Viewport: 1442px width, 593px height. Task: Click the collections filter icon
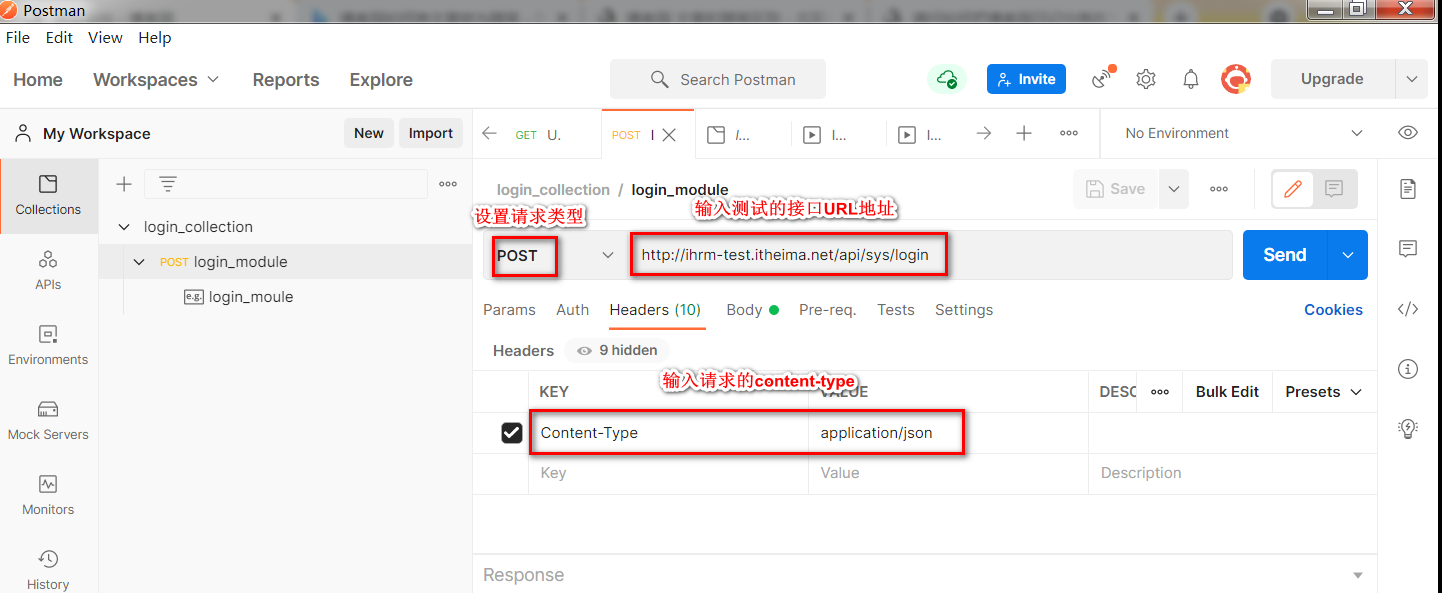click(x=168, y=184)
